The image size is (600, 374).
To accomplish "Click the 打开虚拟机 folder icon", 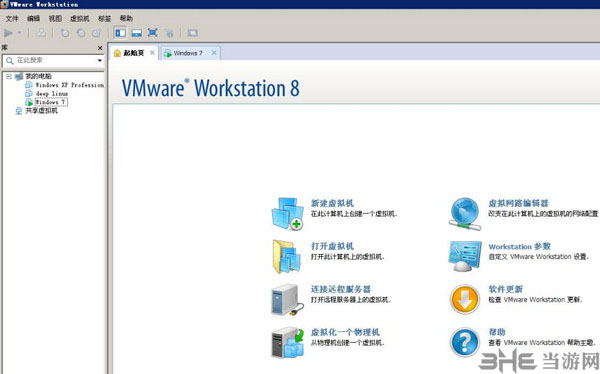I will (287, 256).
